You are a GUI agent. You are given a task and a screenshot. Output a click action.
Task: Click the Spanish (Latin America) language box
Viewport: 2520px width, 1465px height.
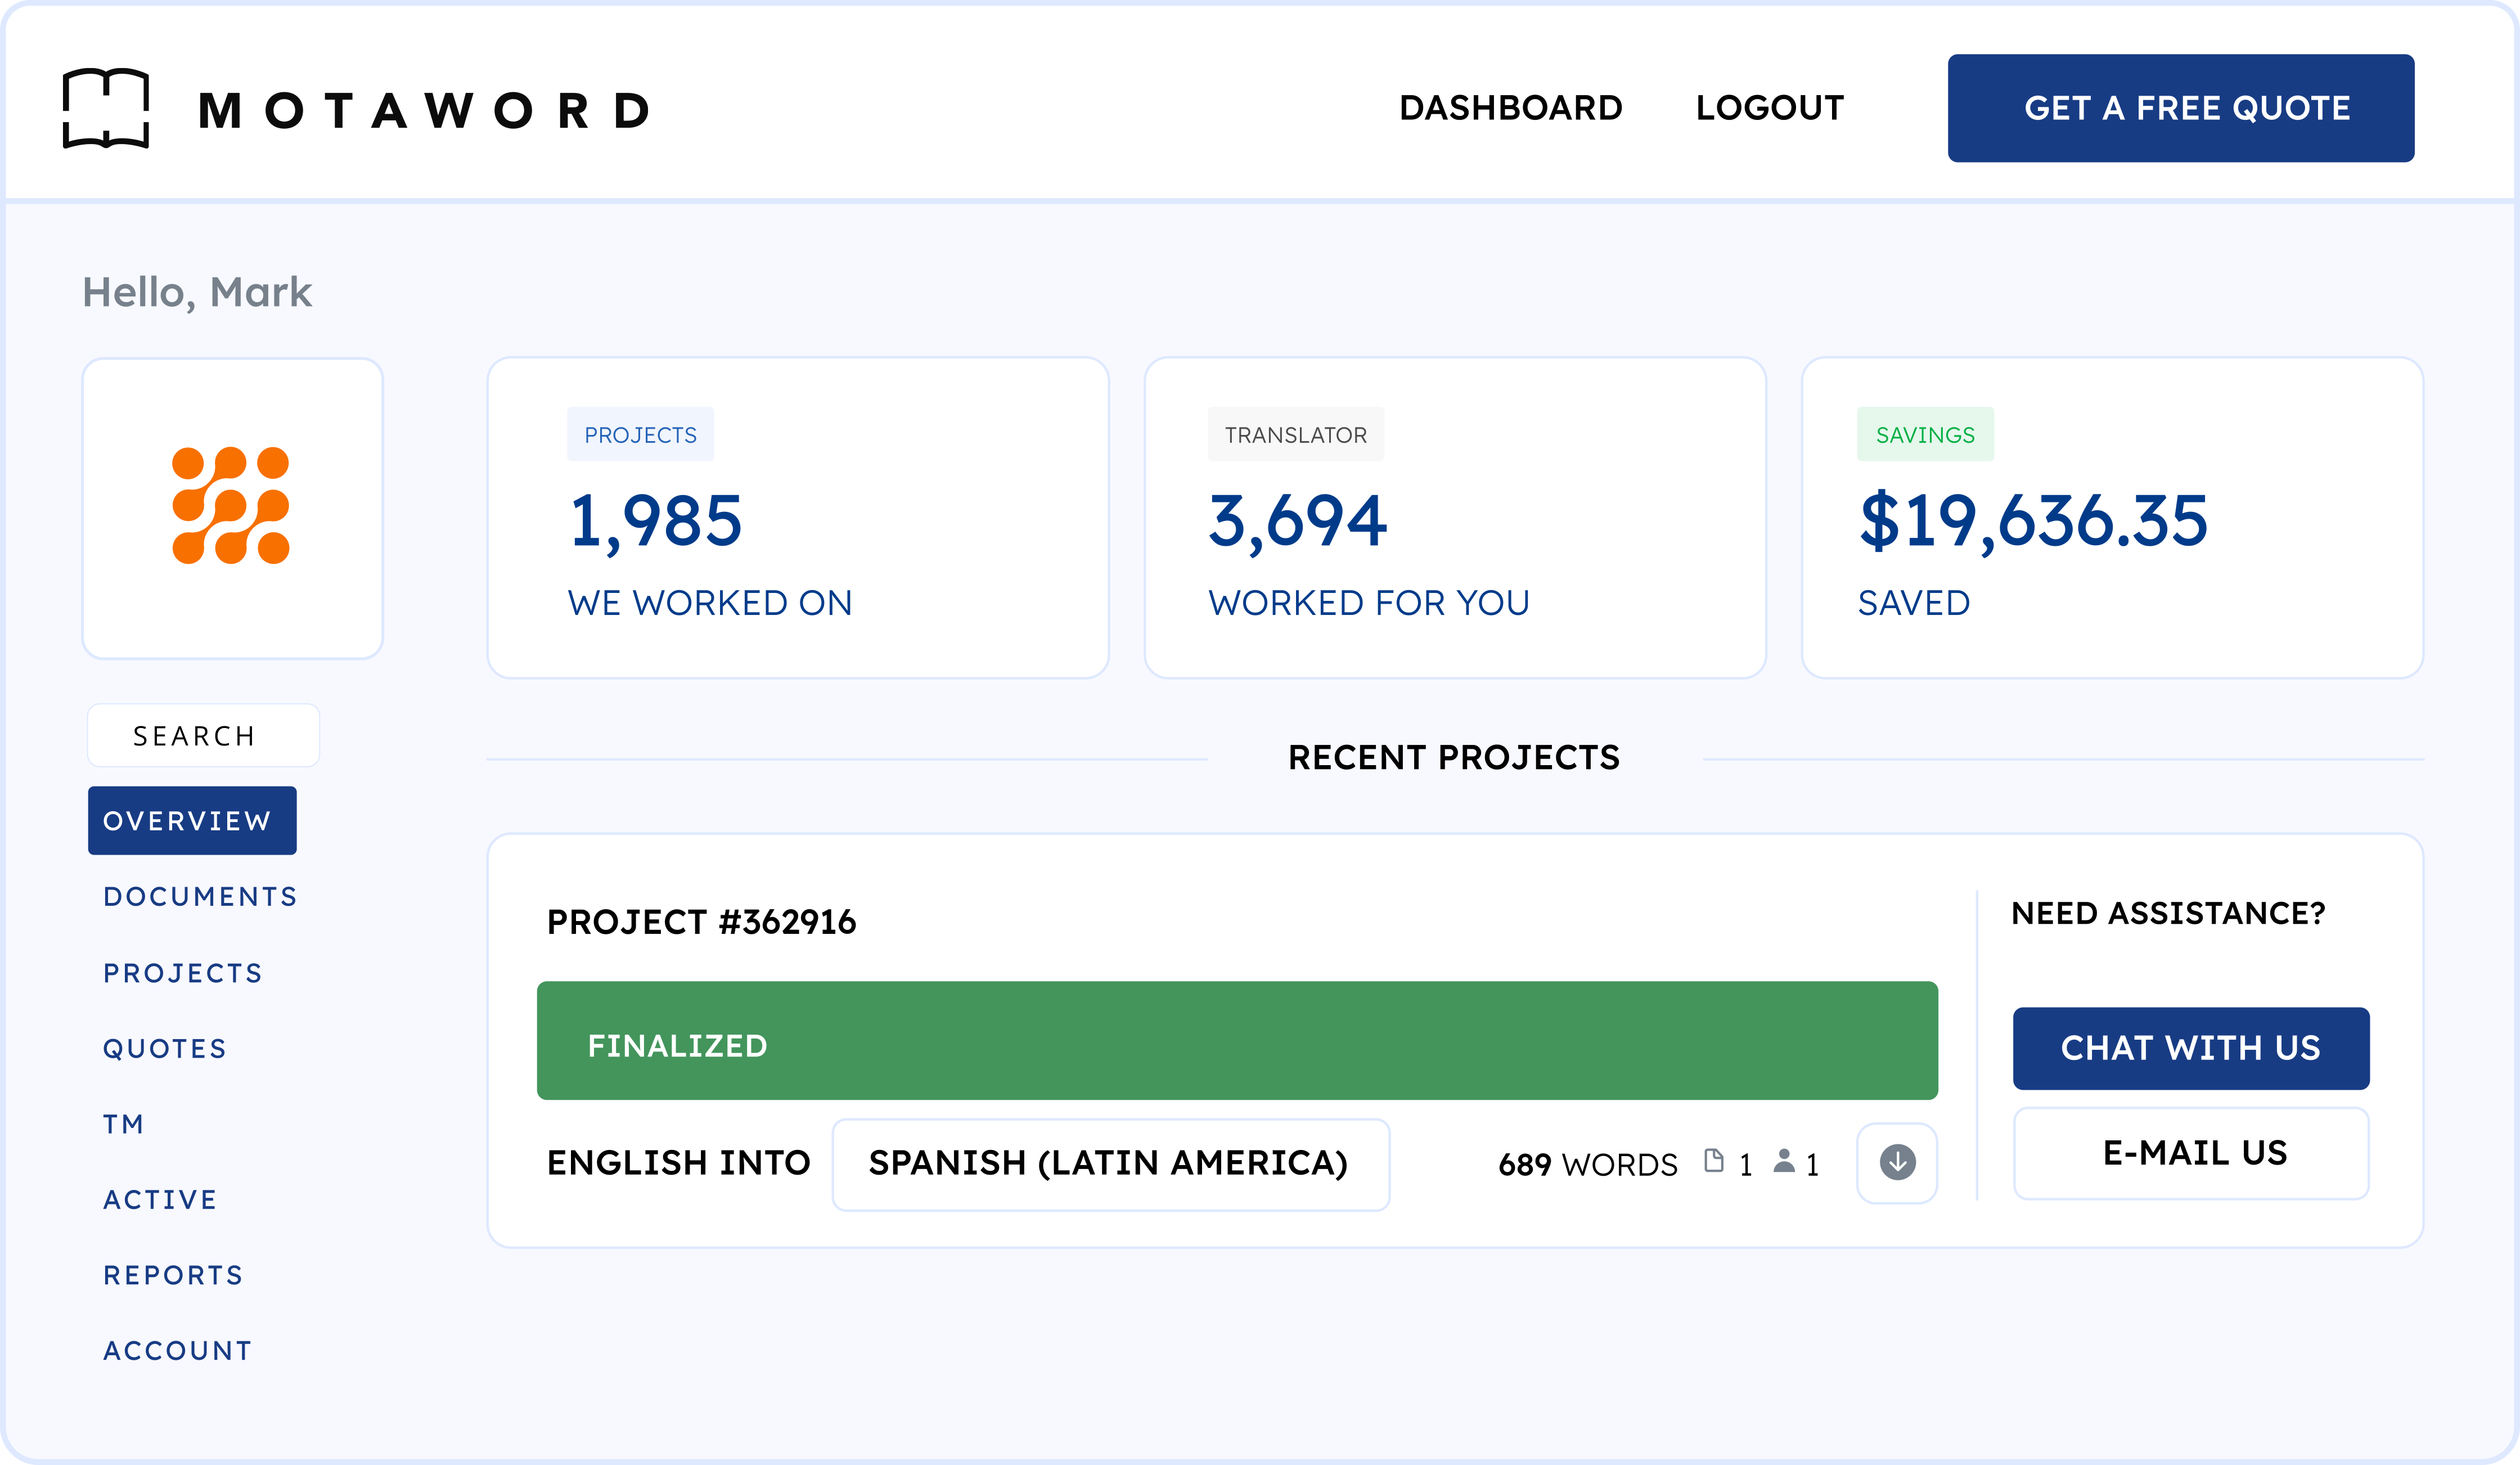1111,1164
